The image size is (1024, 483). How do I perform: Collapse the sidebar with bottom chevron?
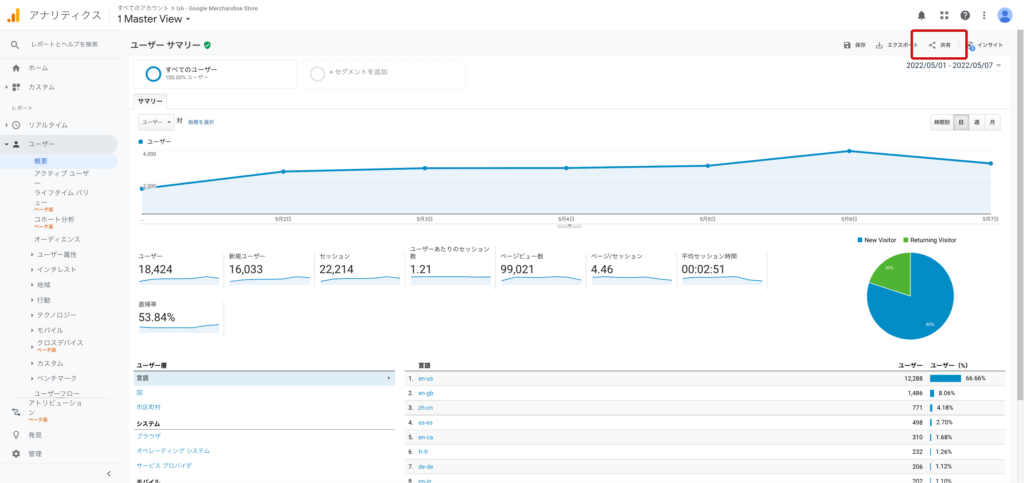click(108, 473)
